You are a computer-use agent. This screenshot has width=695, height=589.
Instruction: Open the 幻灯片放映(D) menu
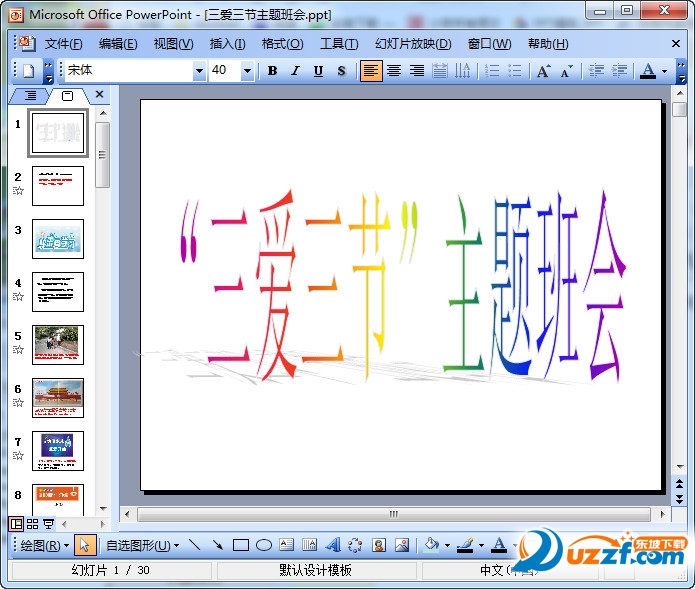click(413, 44)
